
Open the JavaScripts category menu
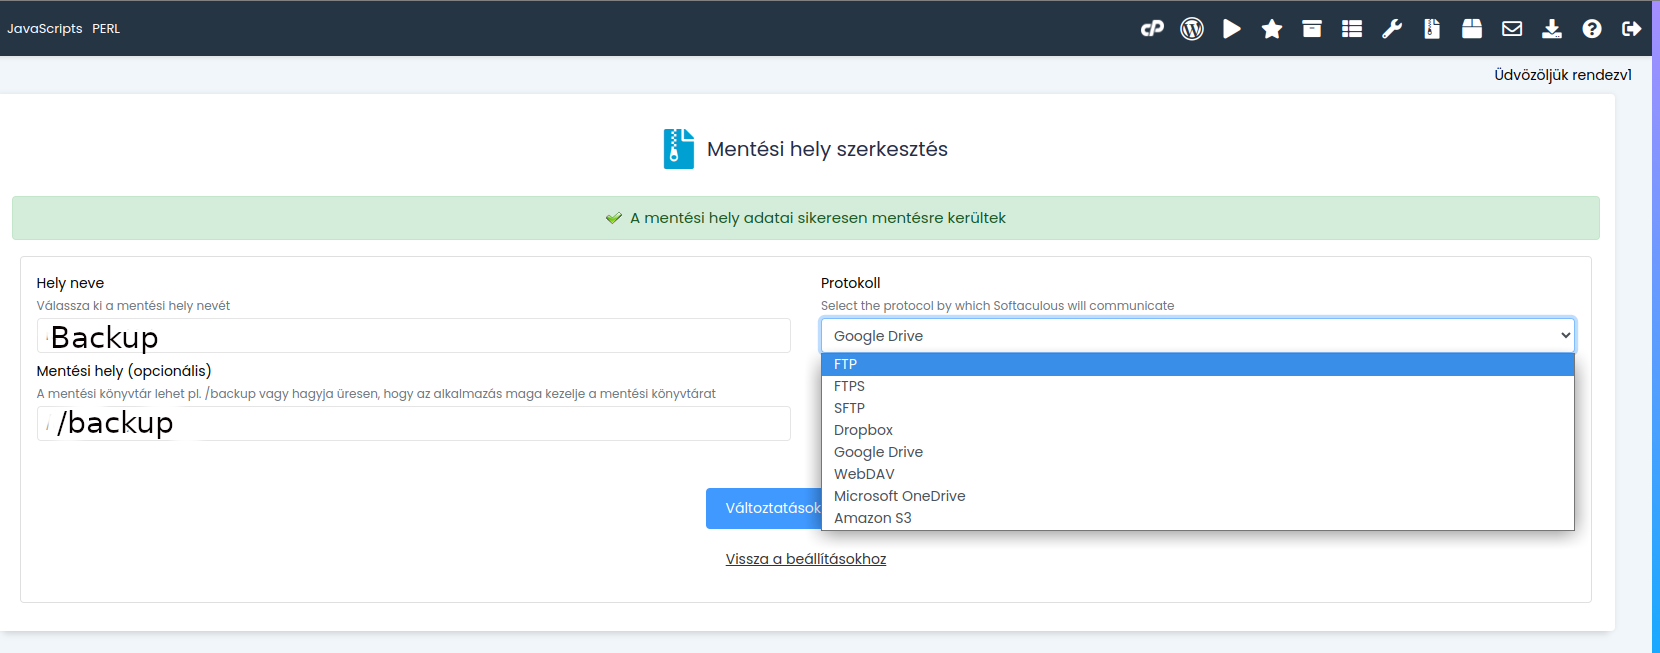tap(45, 29)
